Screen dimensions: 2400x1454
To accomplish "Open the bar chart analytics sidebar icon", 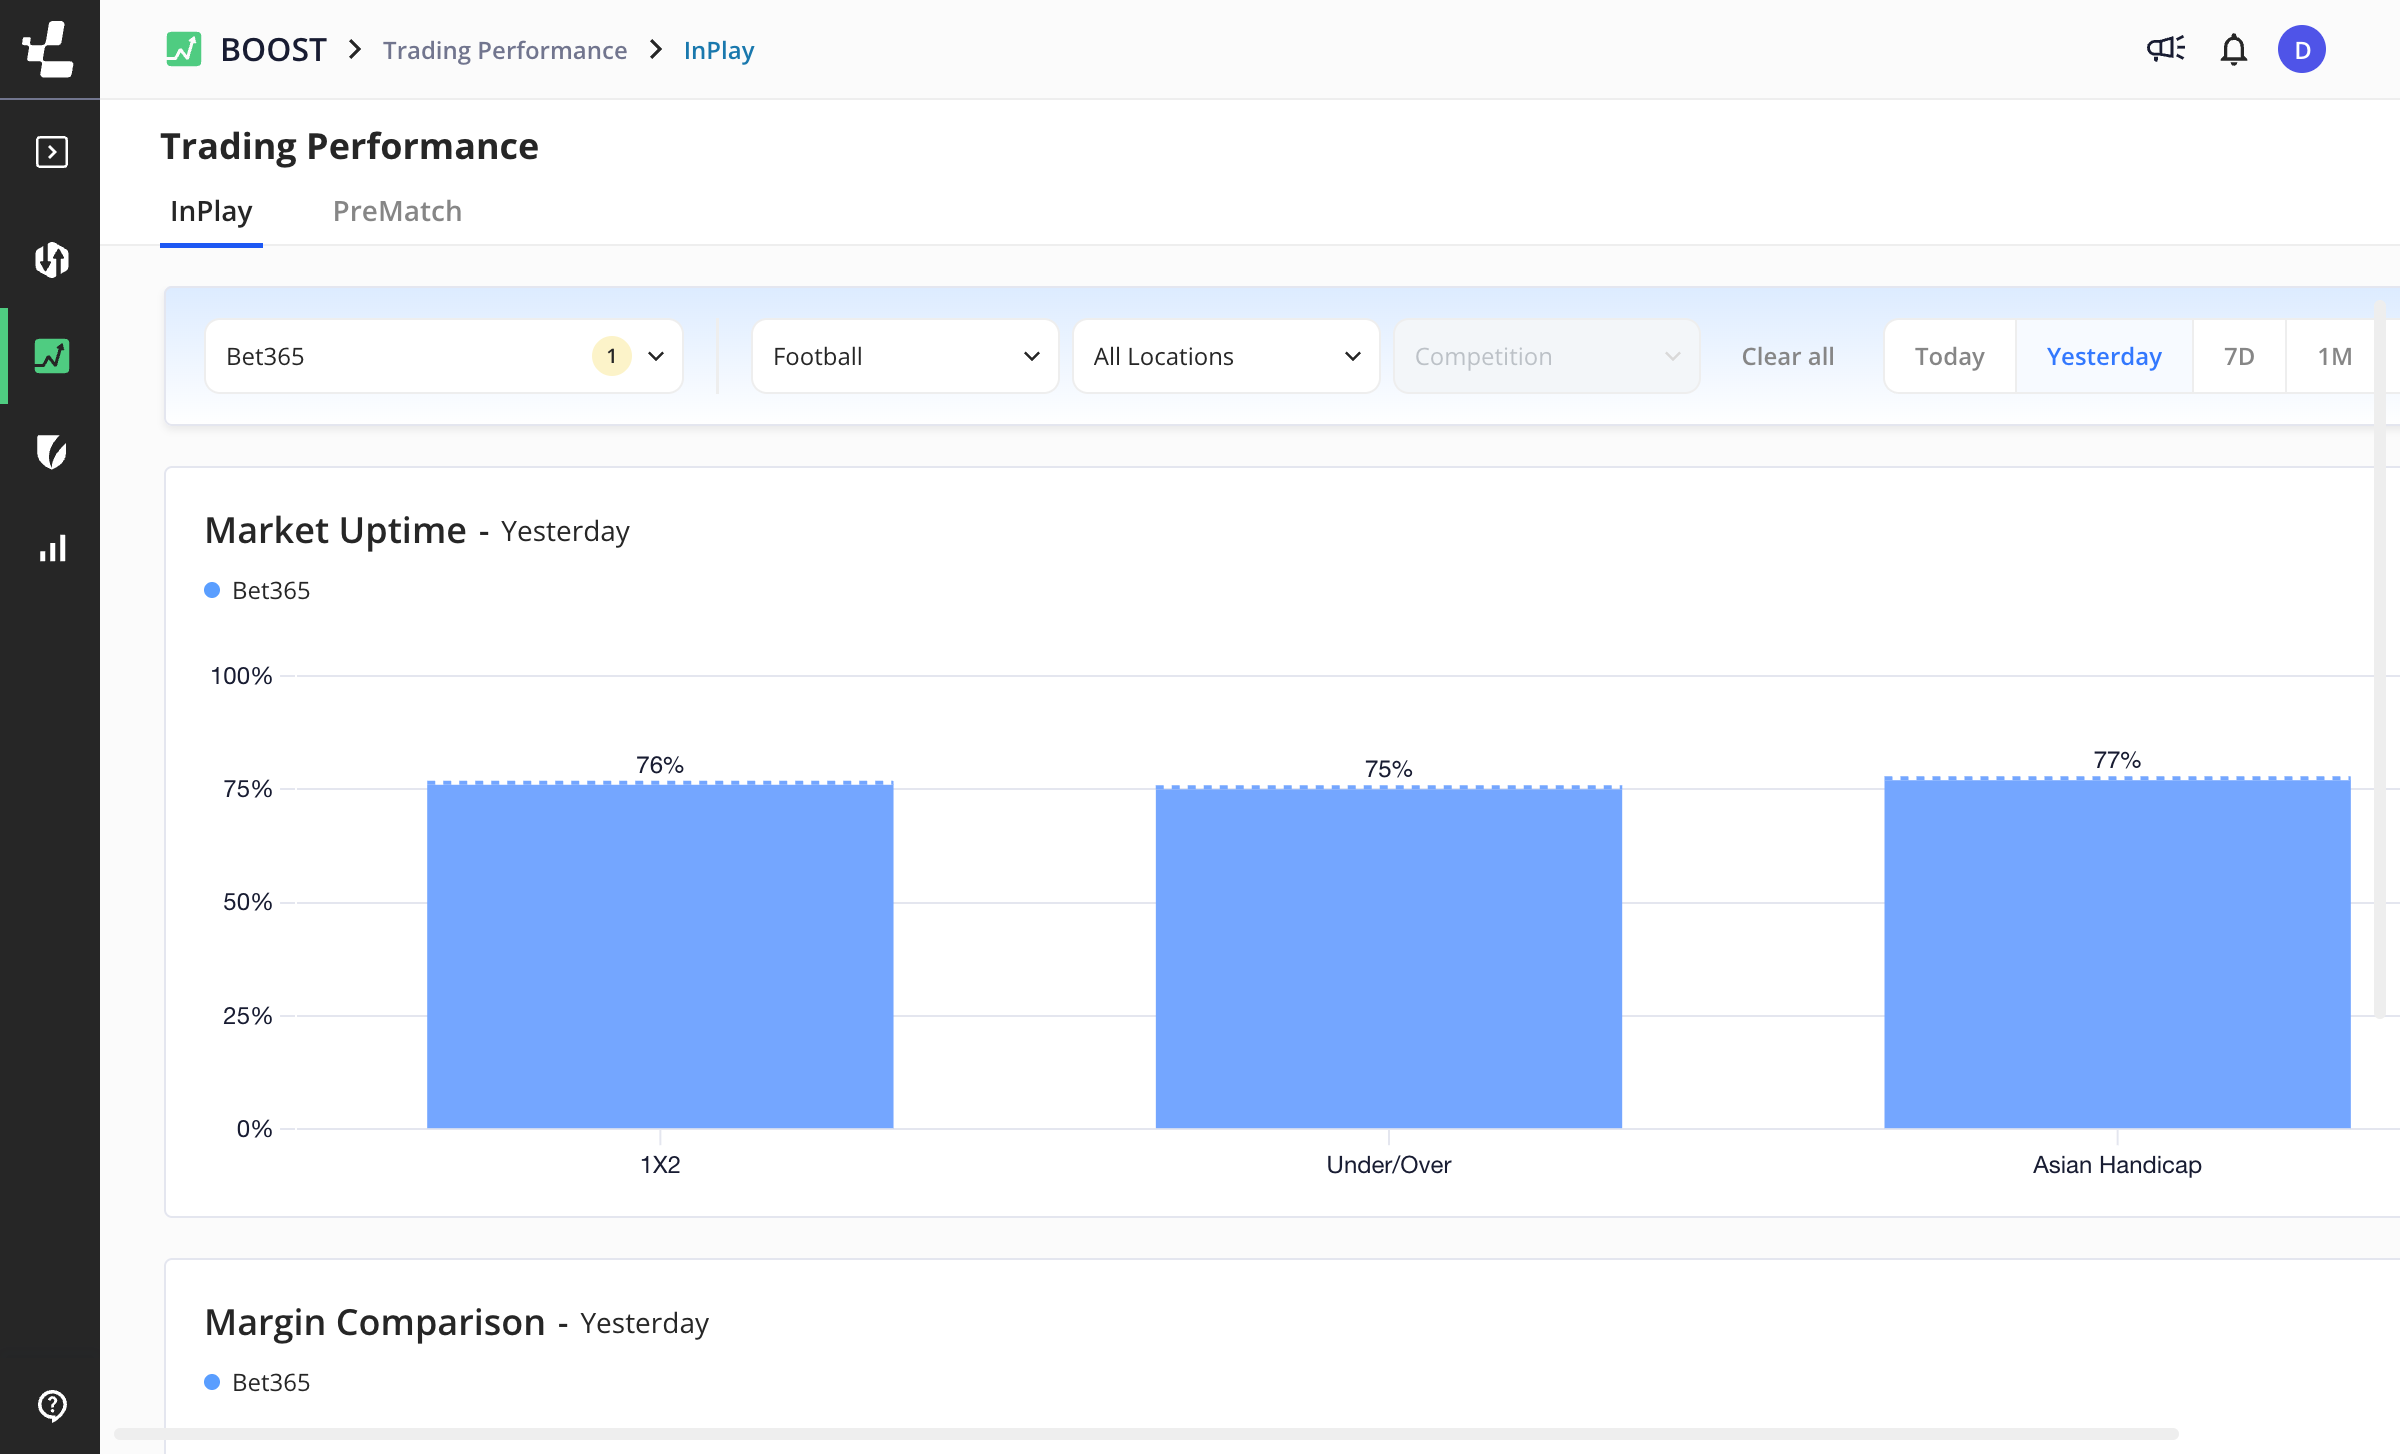I will [x=51, y=548].
